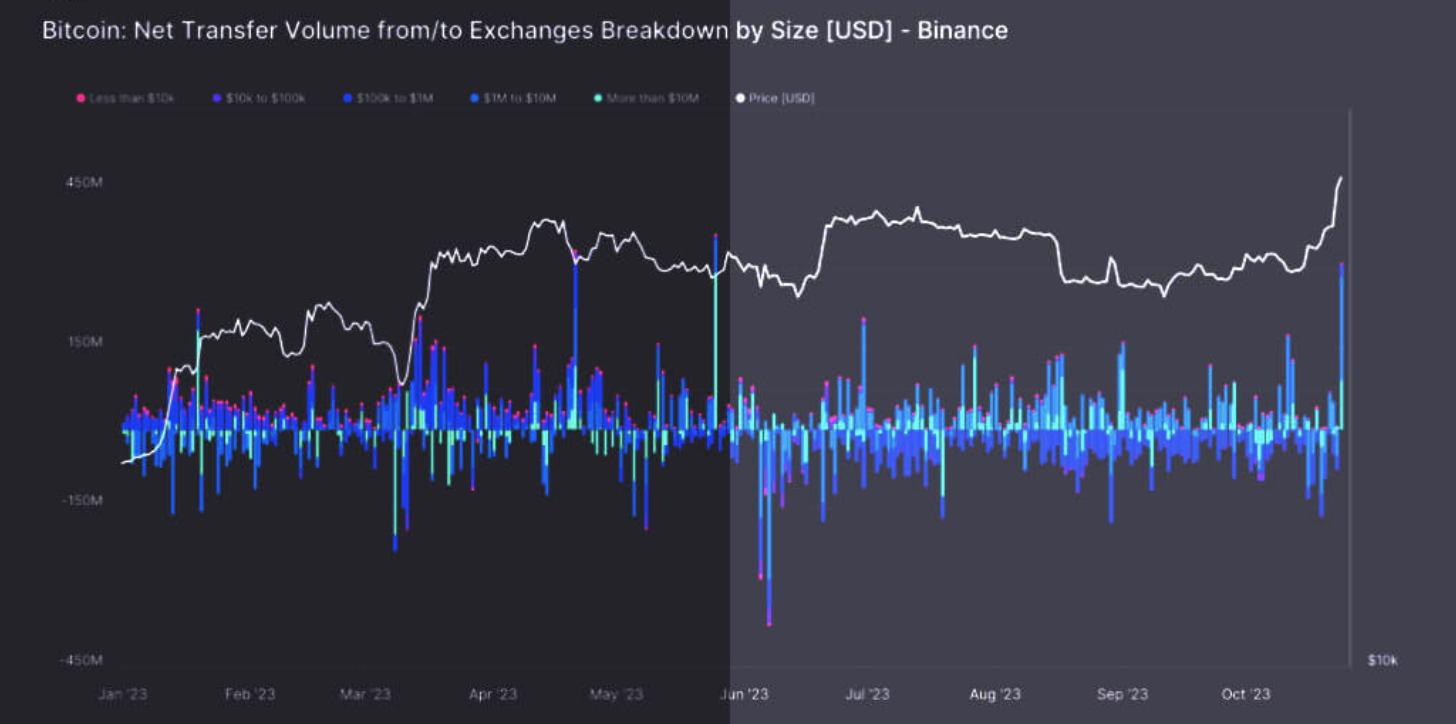Click the pink 'Less than $10k' legend dot

[80, 98]
